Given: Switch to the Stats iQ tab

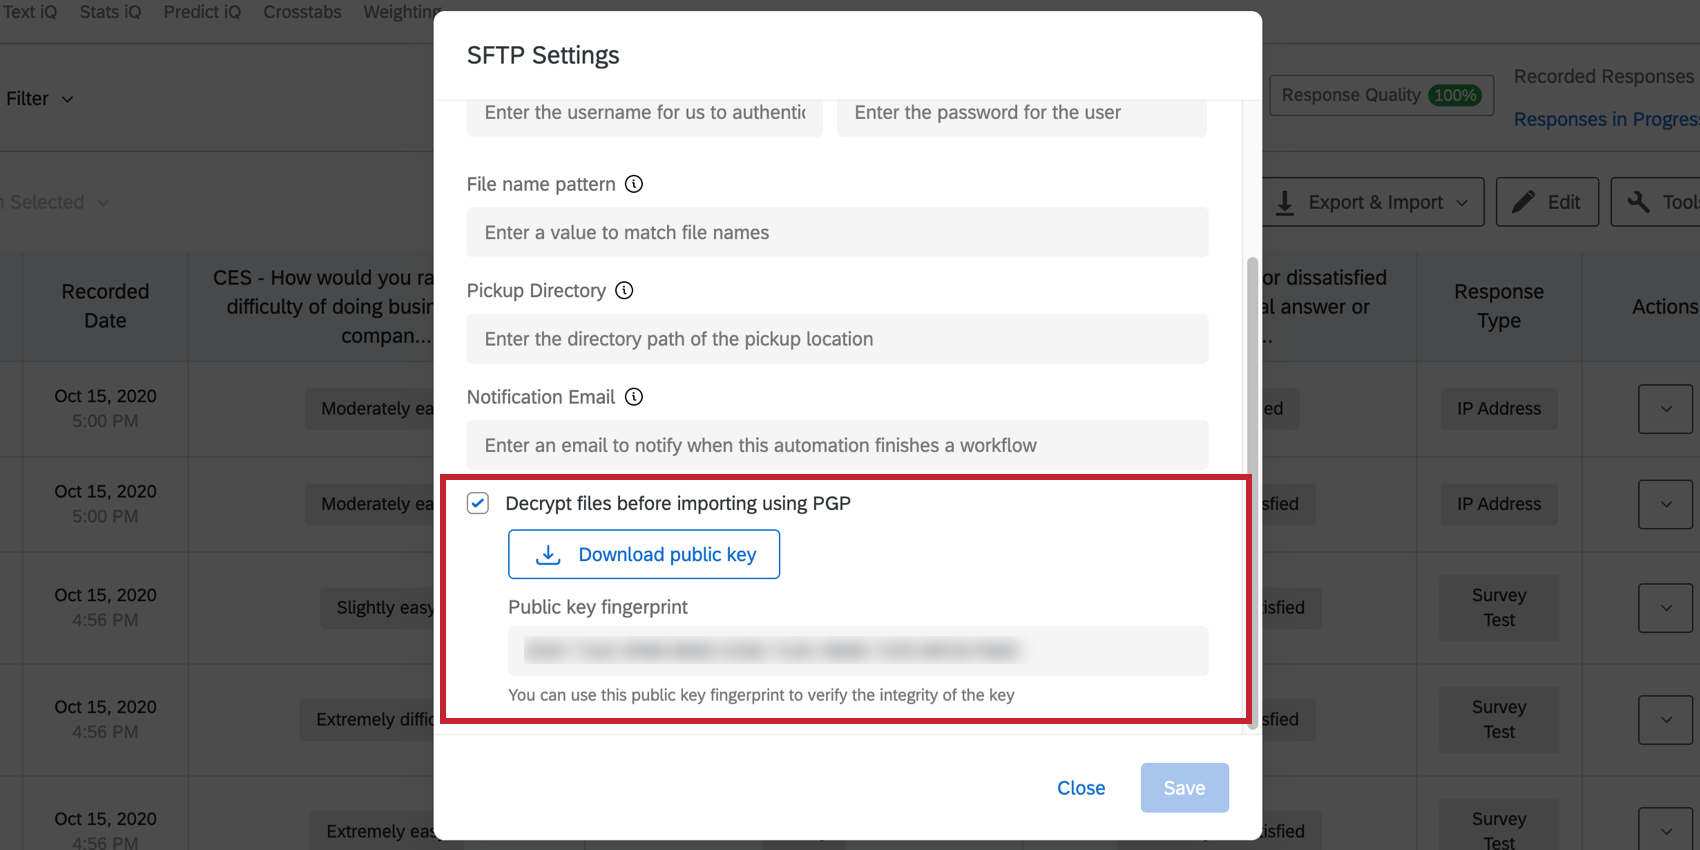Looking at the screenshot, I should tap(110, 12).
